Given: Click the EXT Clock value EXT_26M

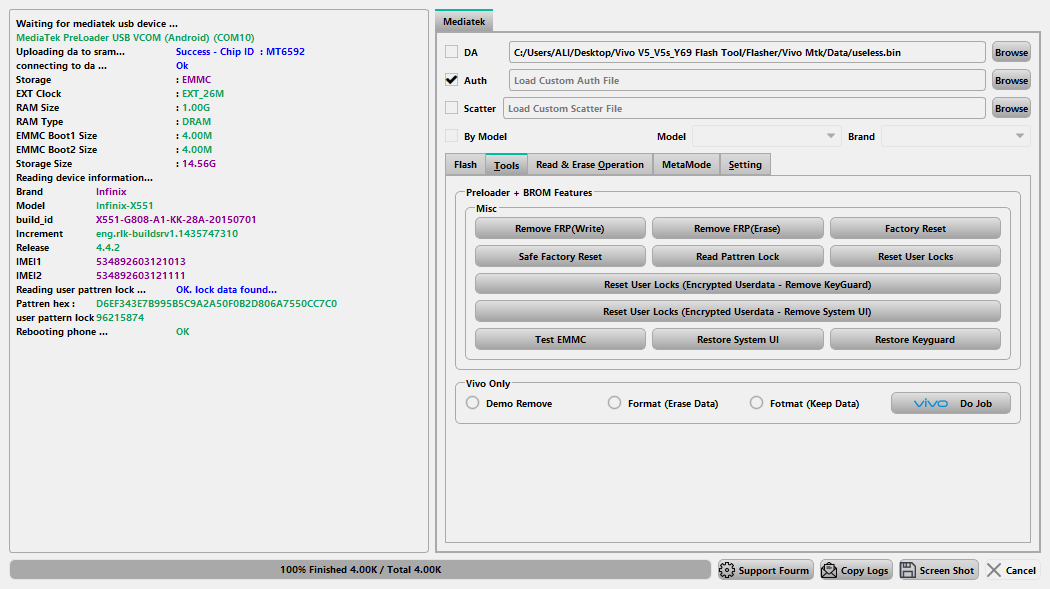Looking at the screenshot, I should tap(203, 94).
